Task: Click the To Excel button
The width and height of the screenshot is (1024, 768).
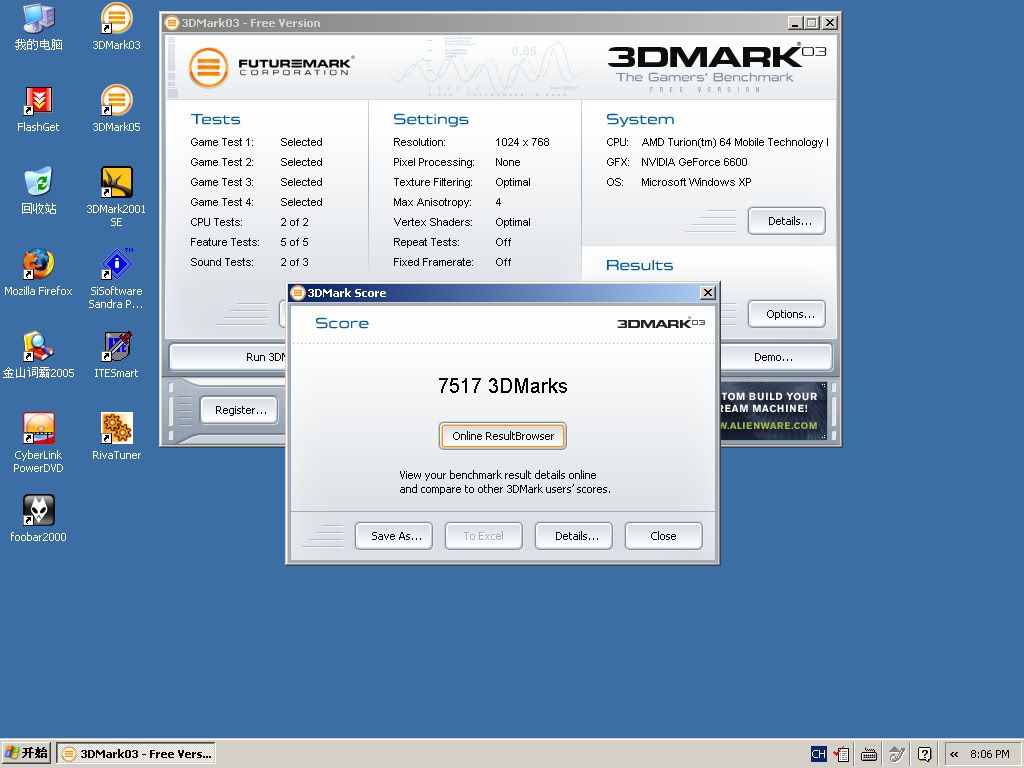Action: [x=483, y=536]
